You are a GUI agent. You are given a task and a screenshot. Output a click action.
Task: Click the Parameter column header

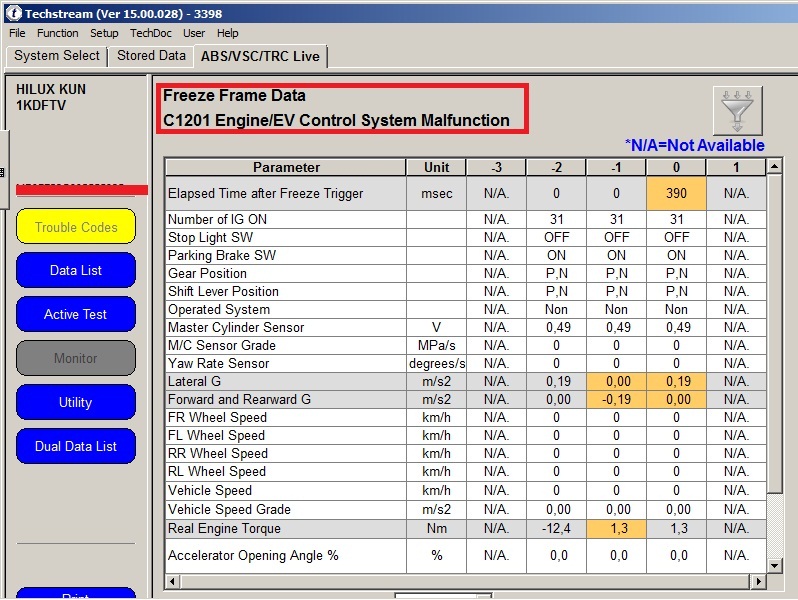pos(286,167)
